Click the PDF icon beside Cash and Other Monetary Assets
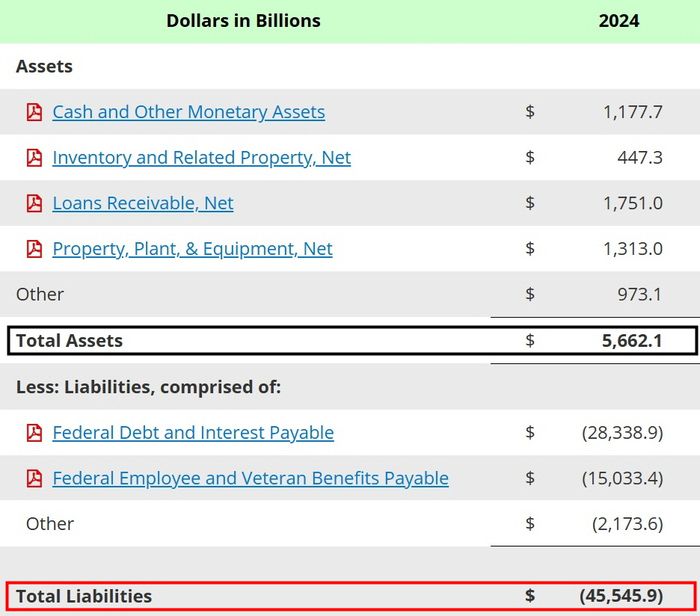 pos(34,112)
